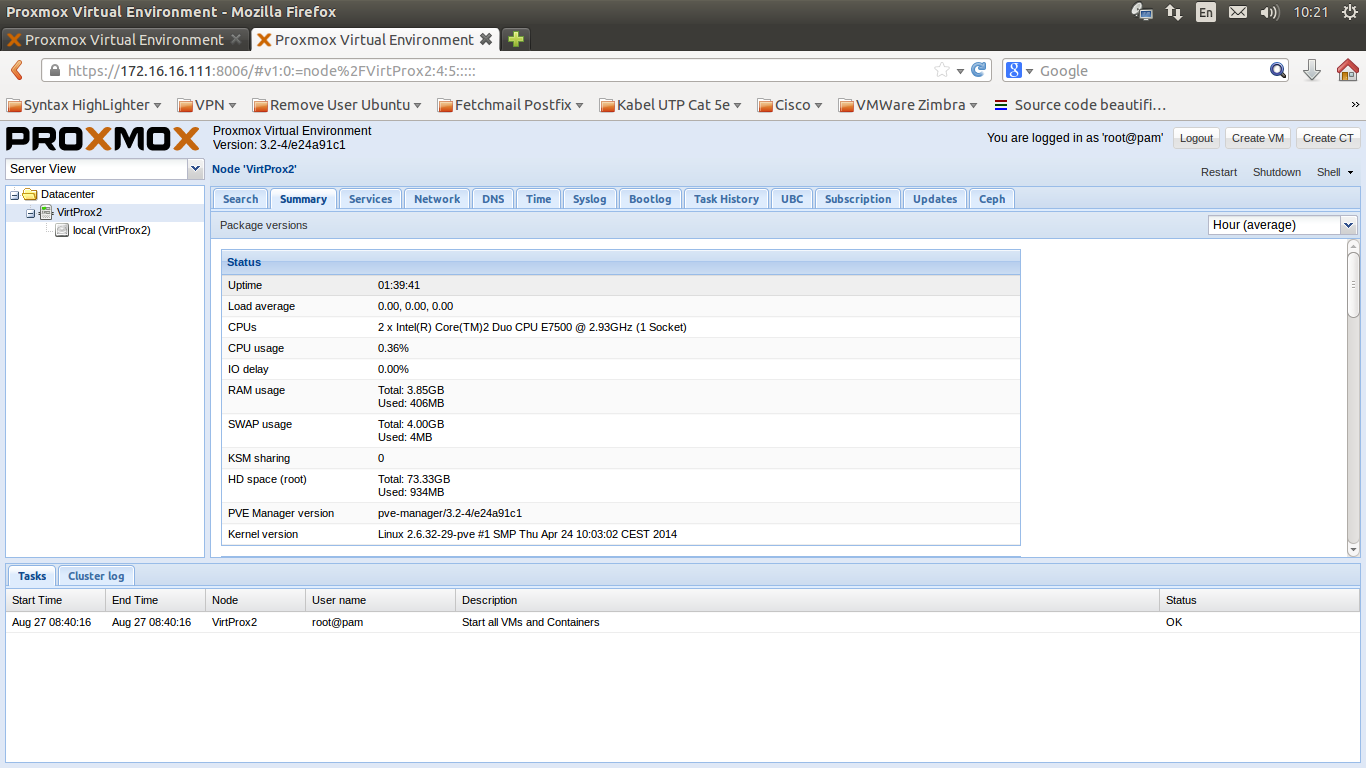Select the 'Start all VMs and Containers' task row
This screenshot has height=768, width=1366.
pos(683,622)
